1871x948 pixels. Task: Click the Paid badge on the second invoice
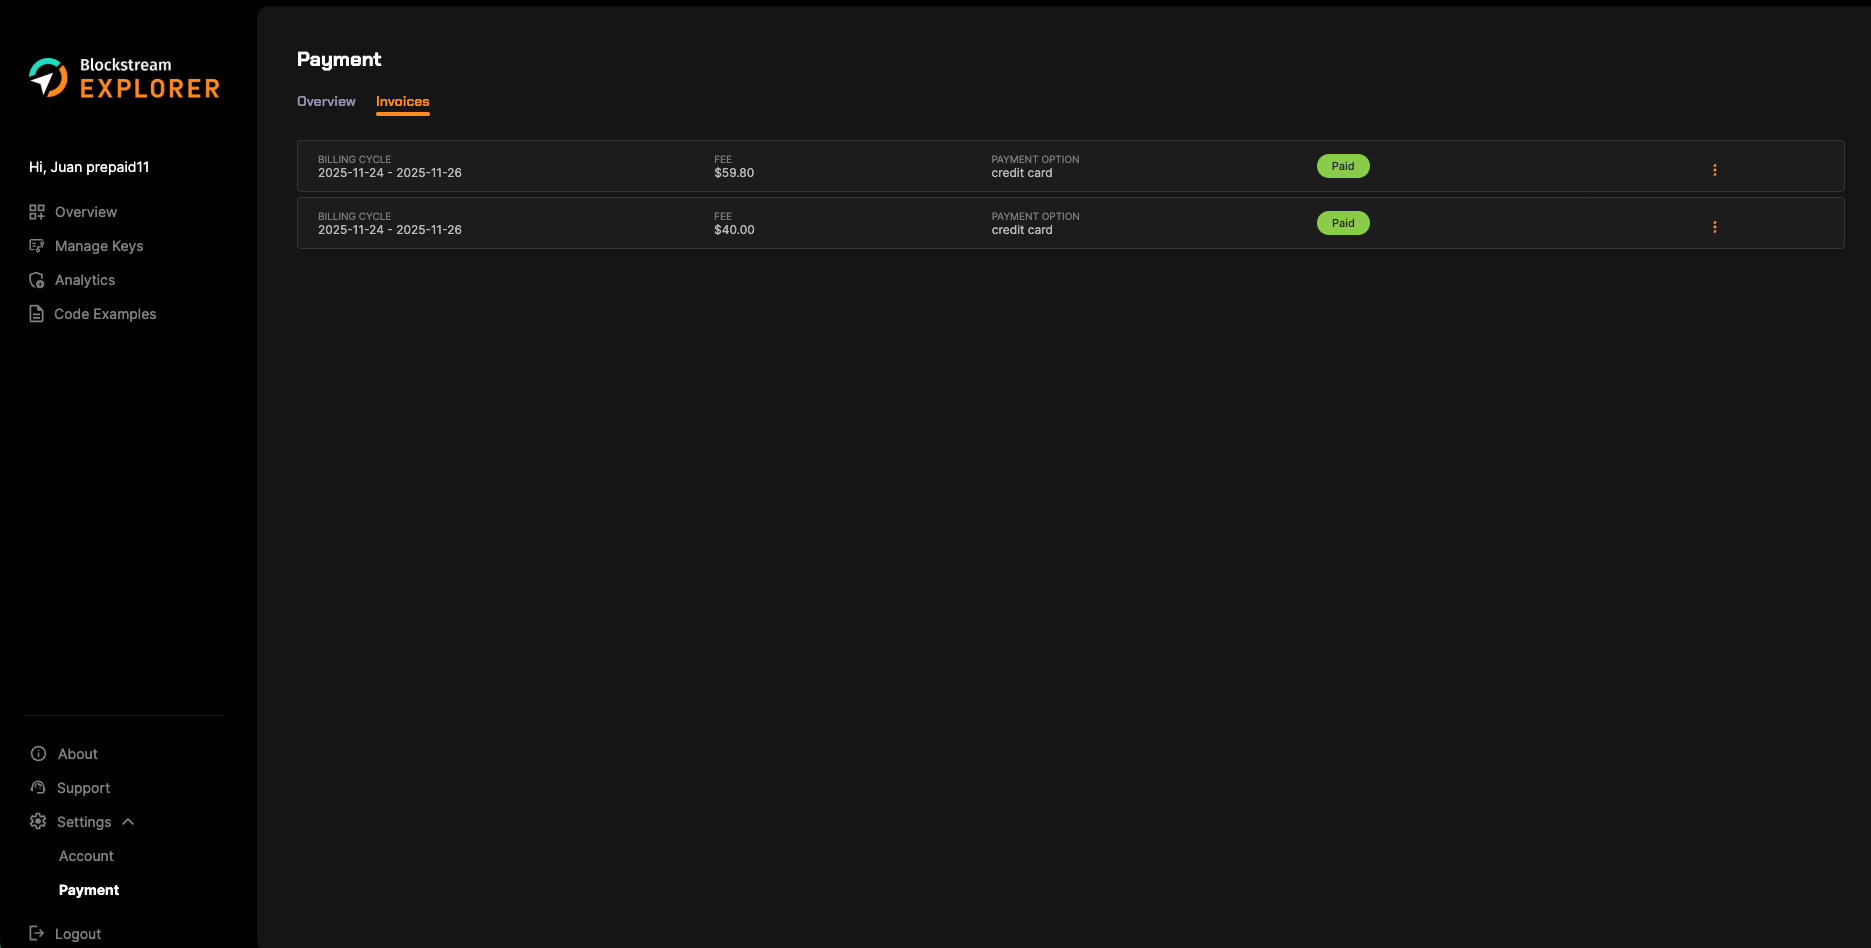[x=1343, y=222]
